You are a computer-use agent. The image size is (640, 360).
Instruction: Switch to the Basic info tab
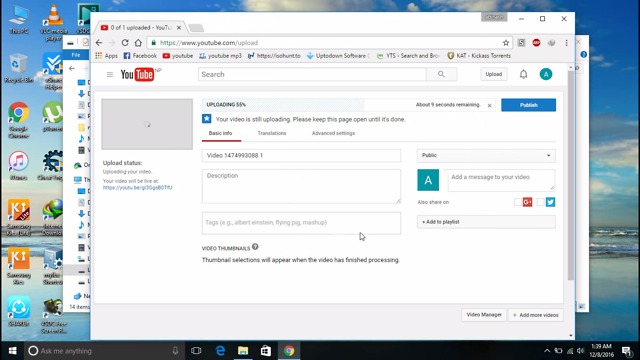click(220, 133)
